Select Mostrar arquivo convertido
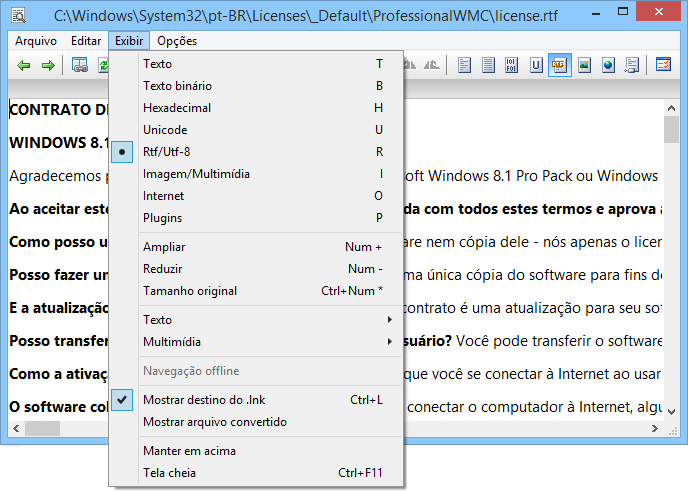This screenshot has height=491, width=688. click(256, 422)
